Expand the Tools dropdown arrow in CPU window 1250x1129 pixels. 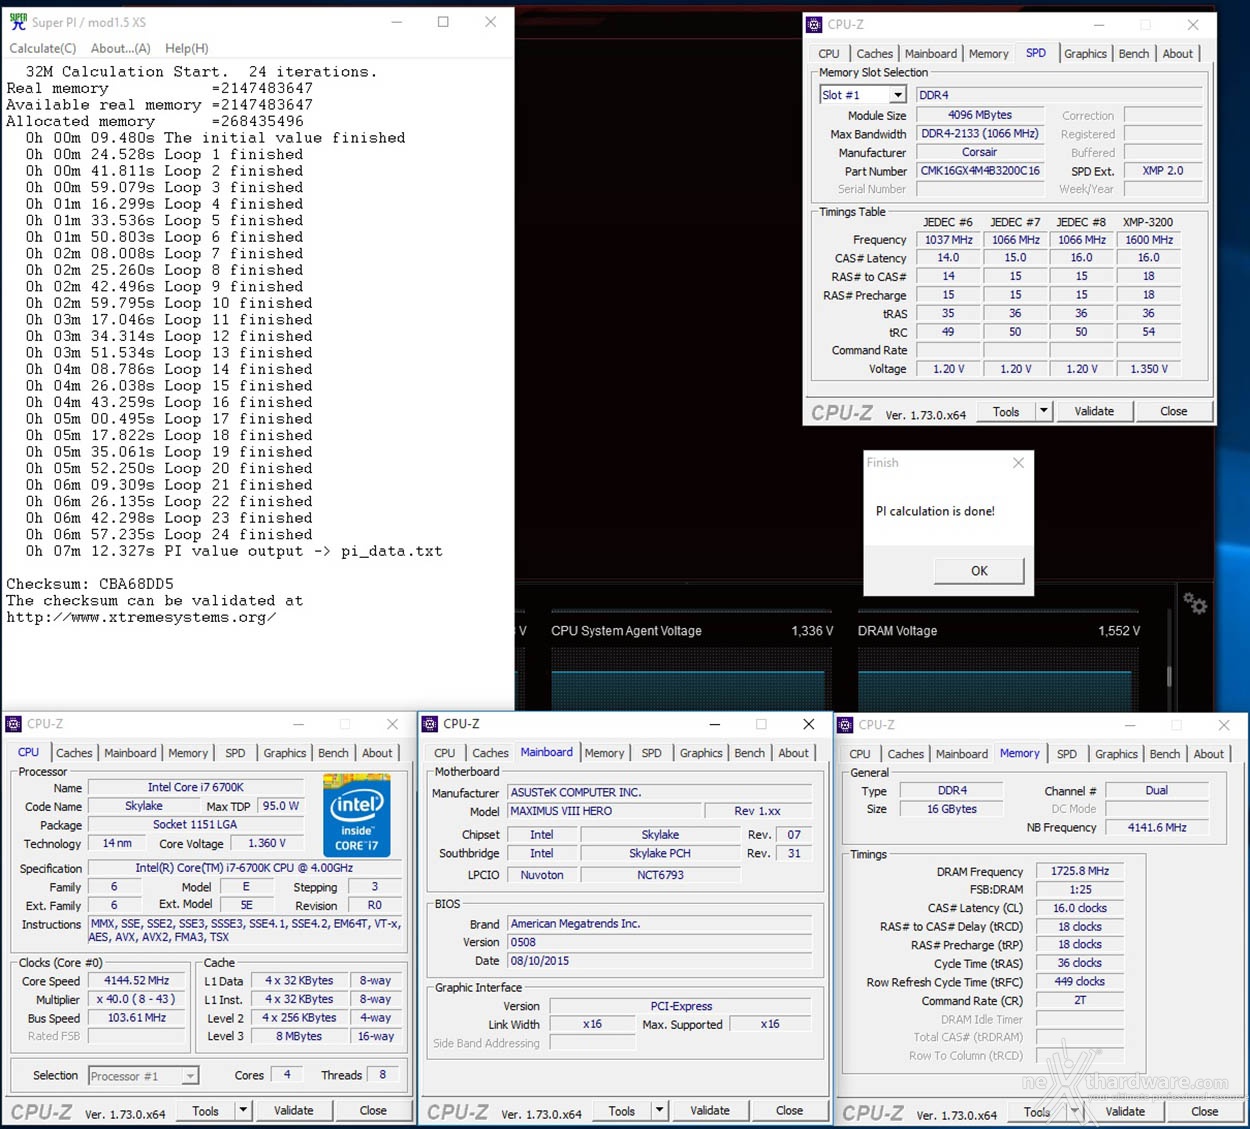(x=243, y=1111)
